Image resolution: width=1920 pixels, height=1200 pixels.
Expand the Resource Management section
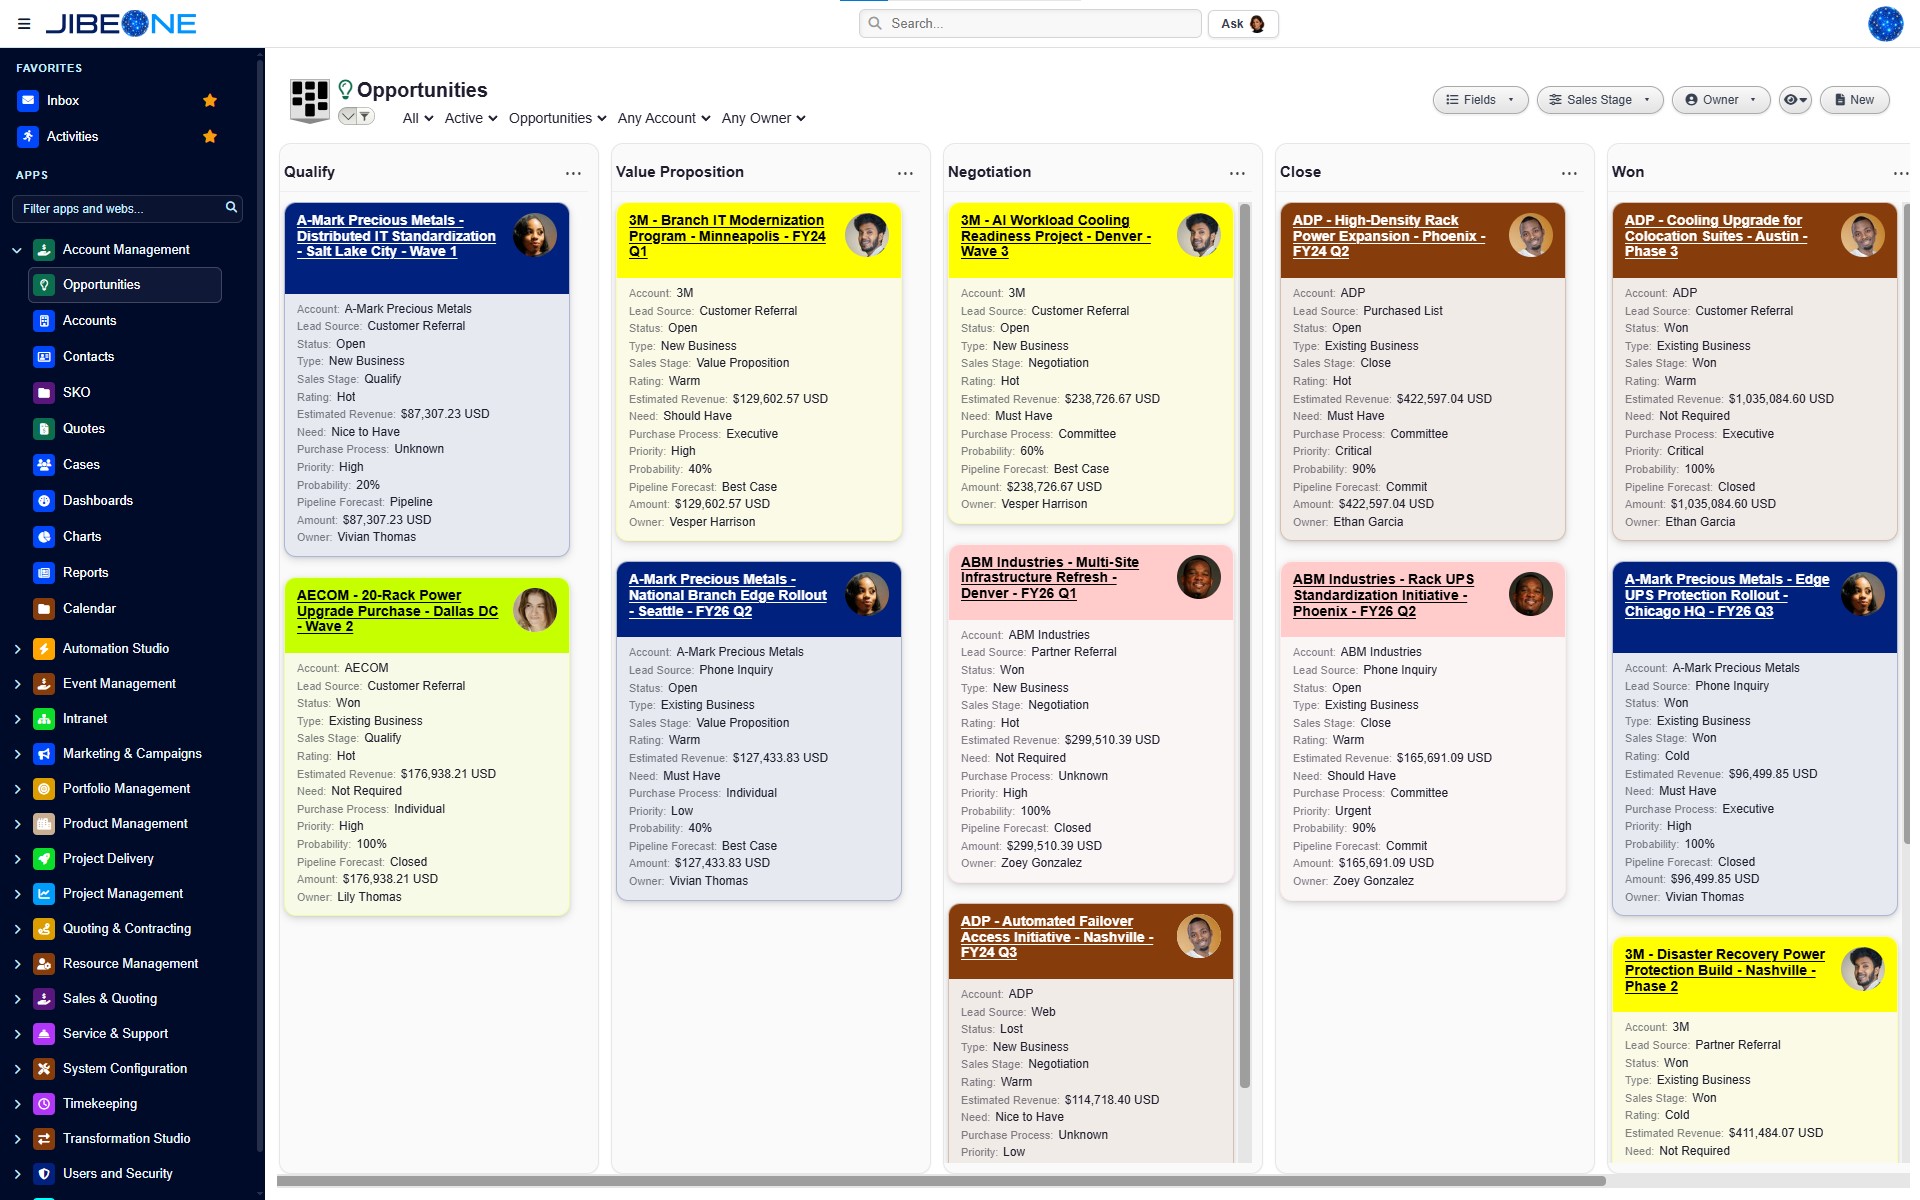17,964
